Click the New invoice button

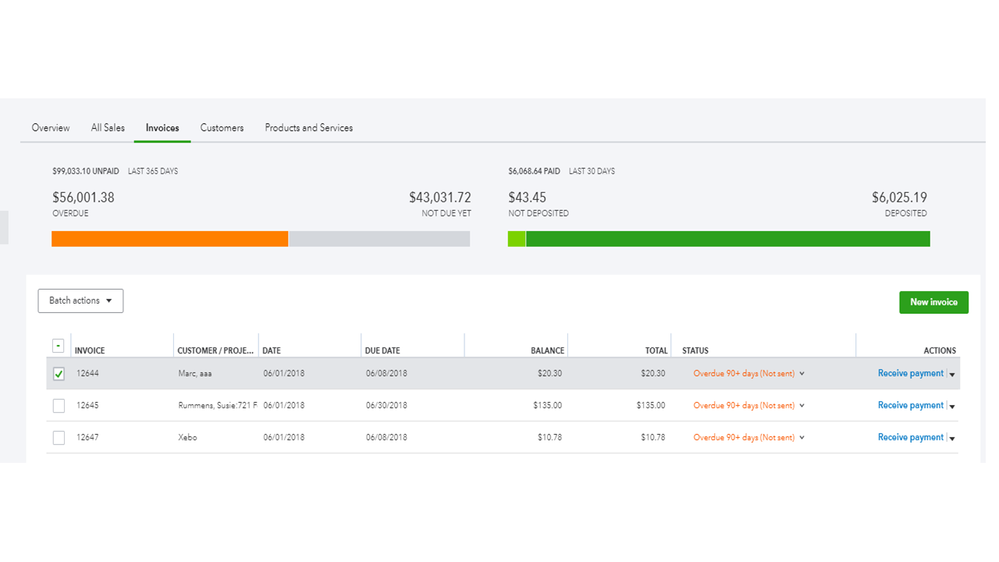(933, 302)
